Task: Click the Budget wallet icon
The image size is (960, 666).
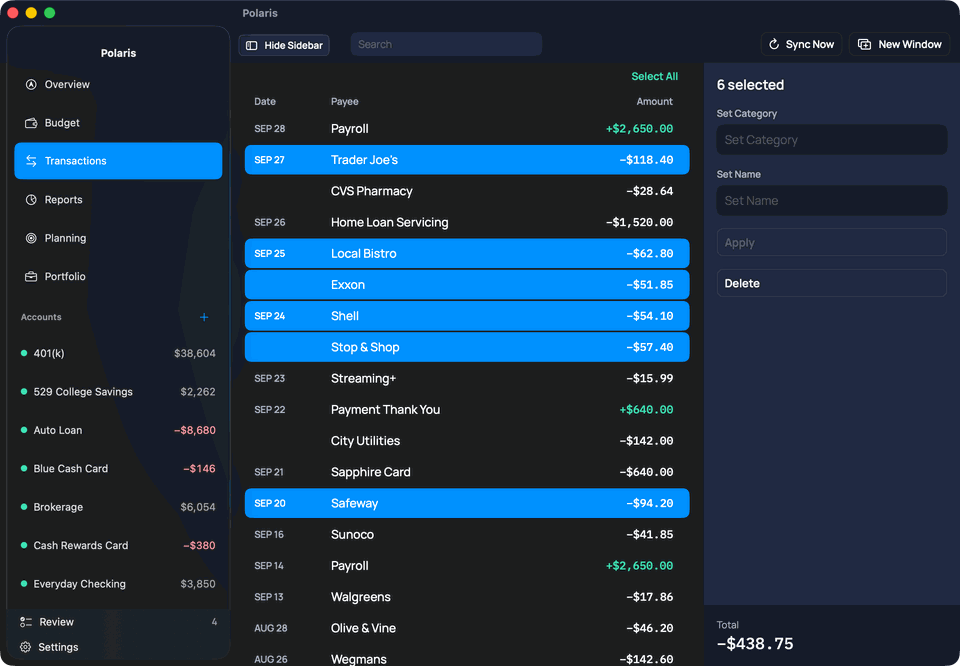Action: (31, 123)
